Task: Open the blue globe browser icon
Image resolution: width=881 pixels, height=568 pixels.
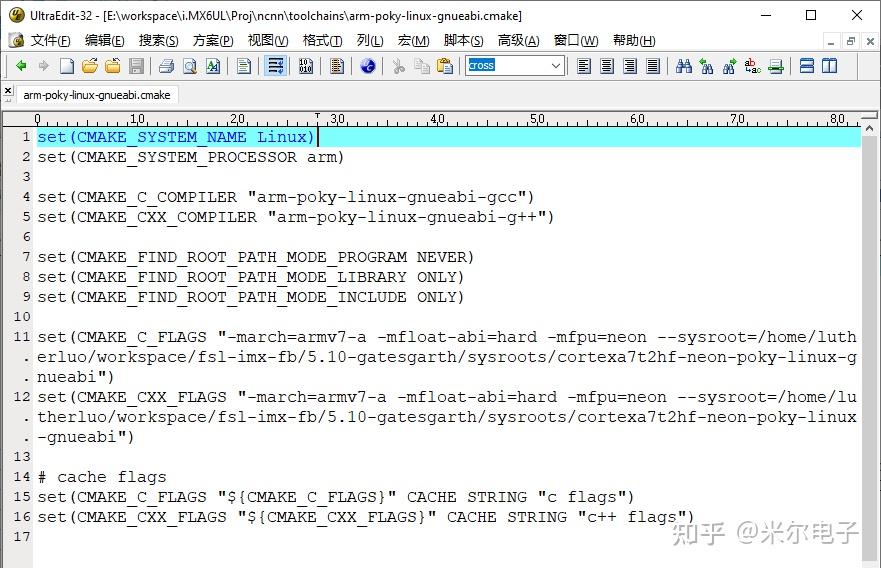Action: (x=368, y=66)
